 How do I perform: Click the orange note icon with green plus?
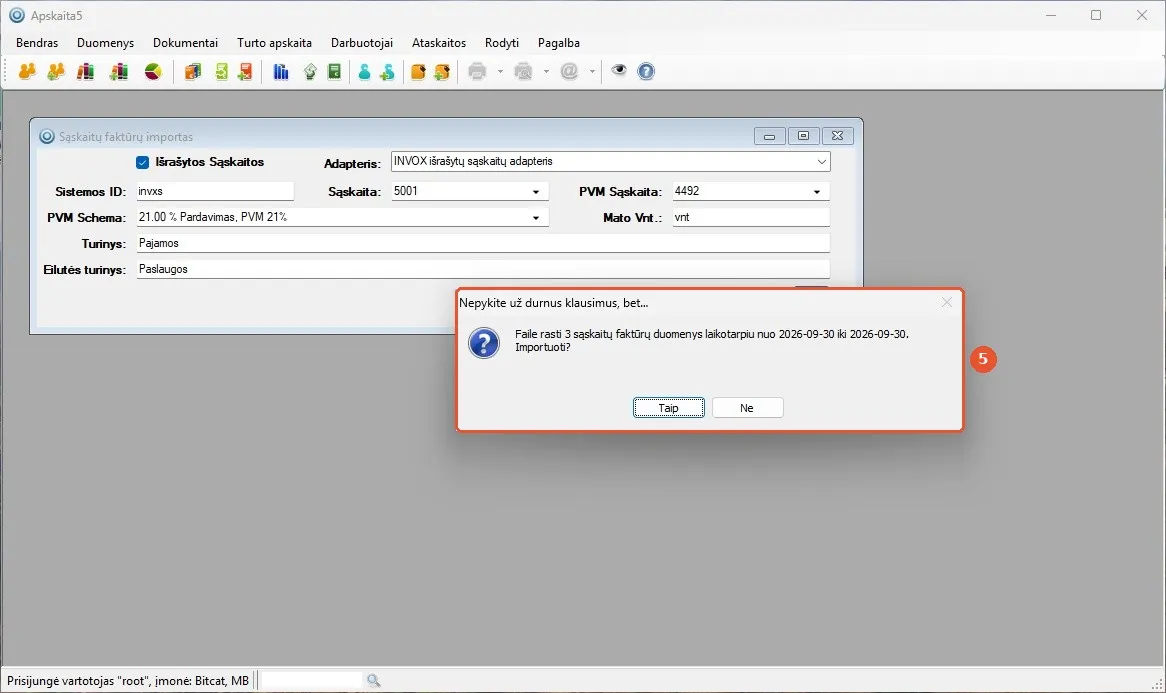442,71
